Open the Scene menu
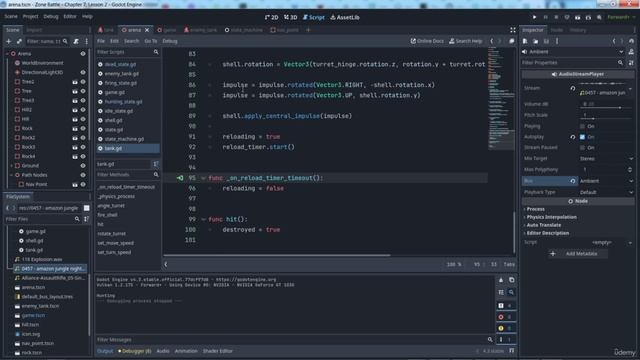 pos(11,17)
